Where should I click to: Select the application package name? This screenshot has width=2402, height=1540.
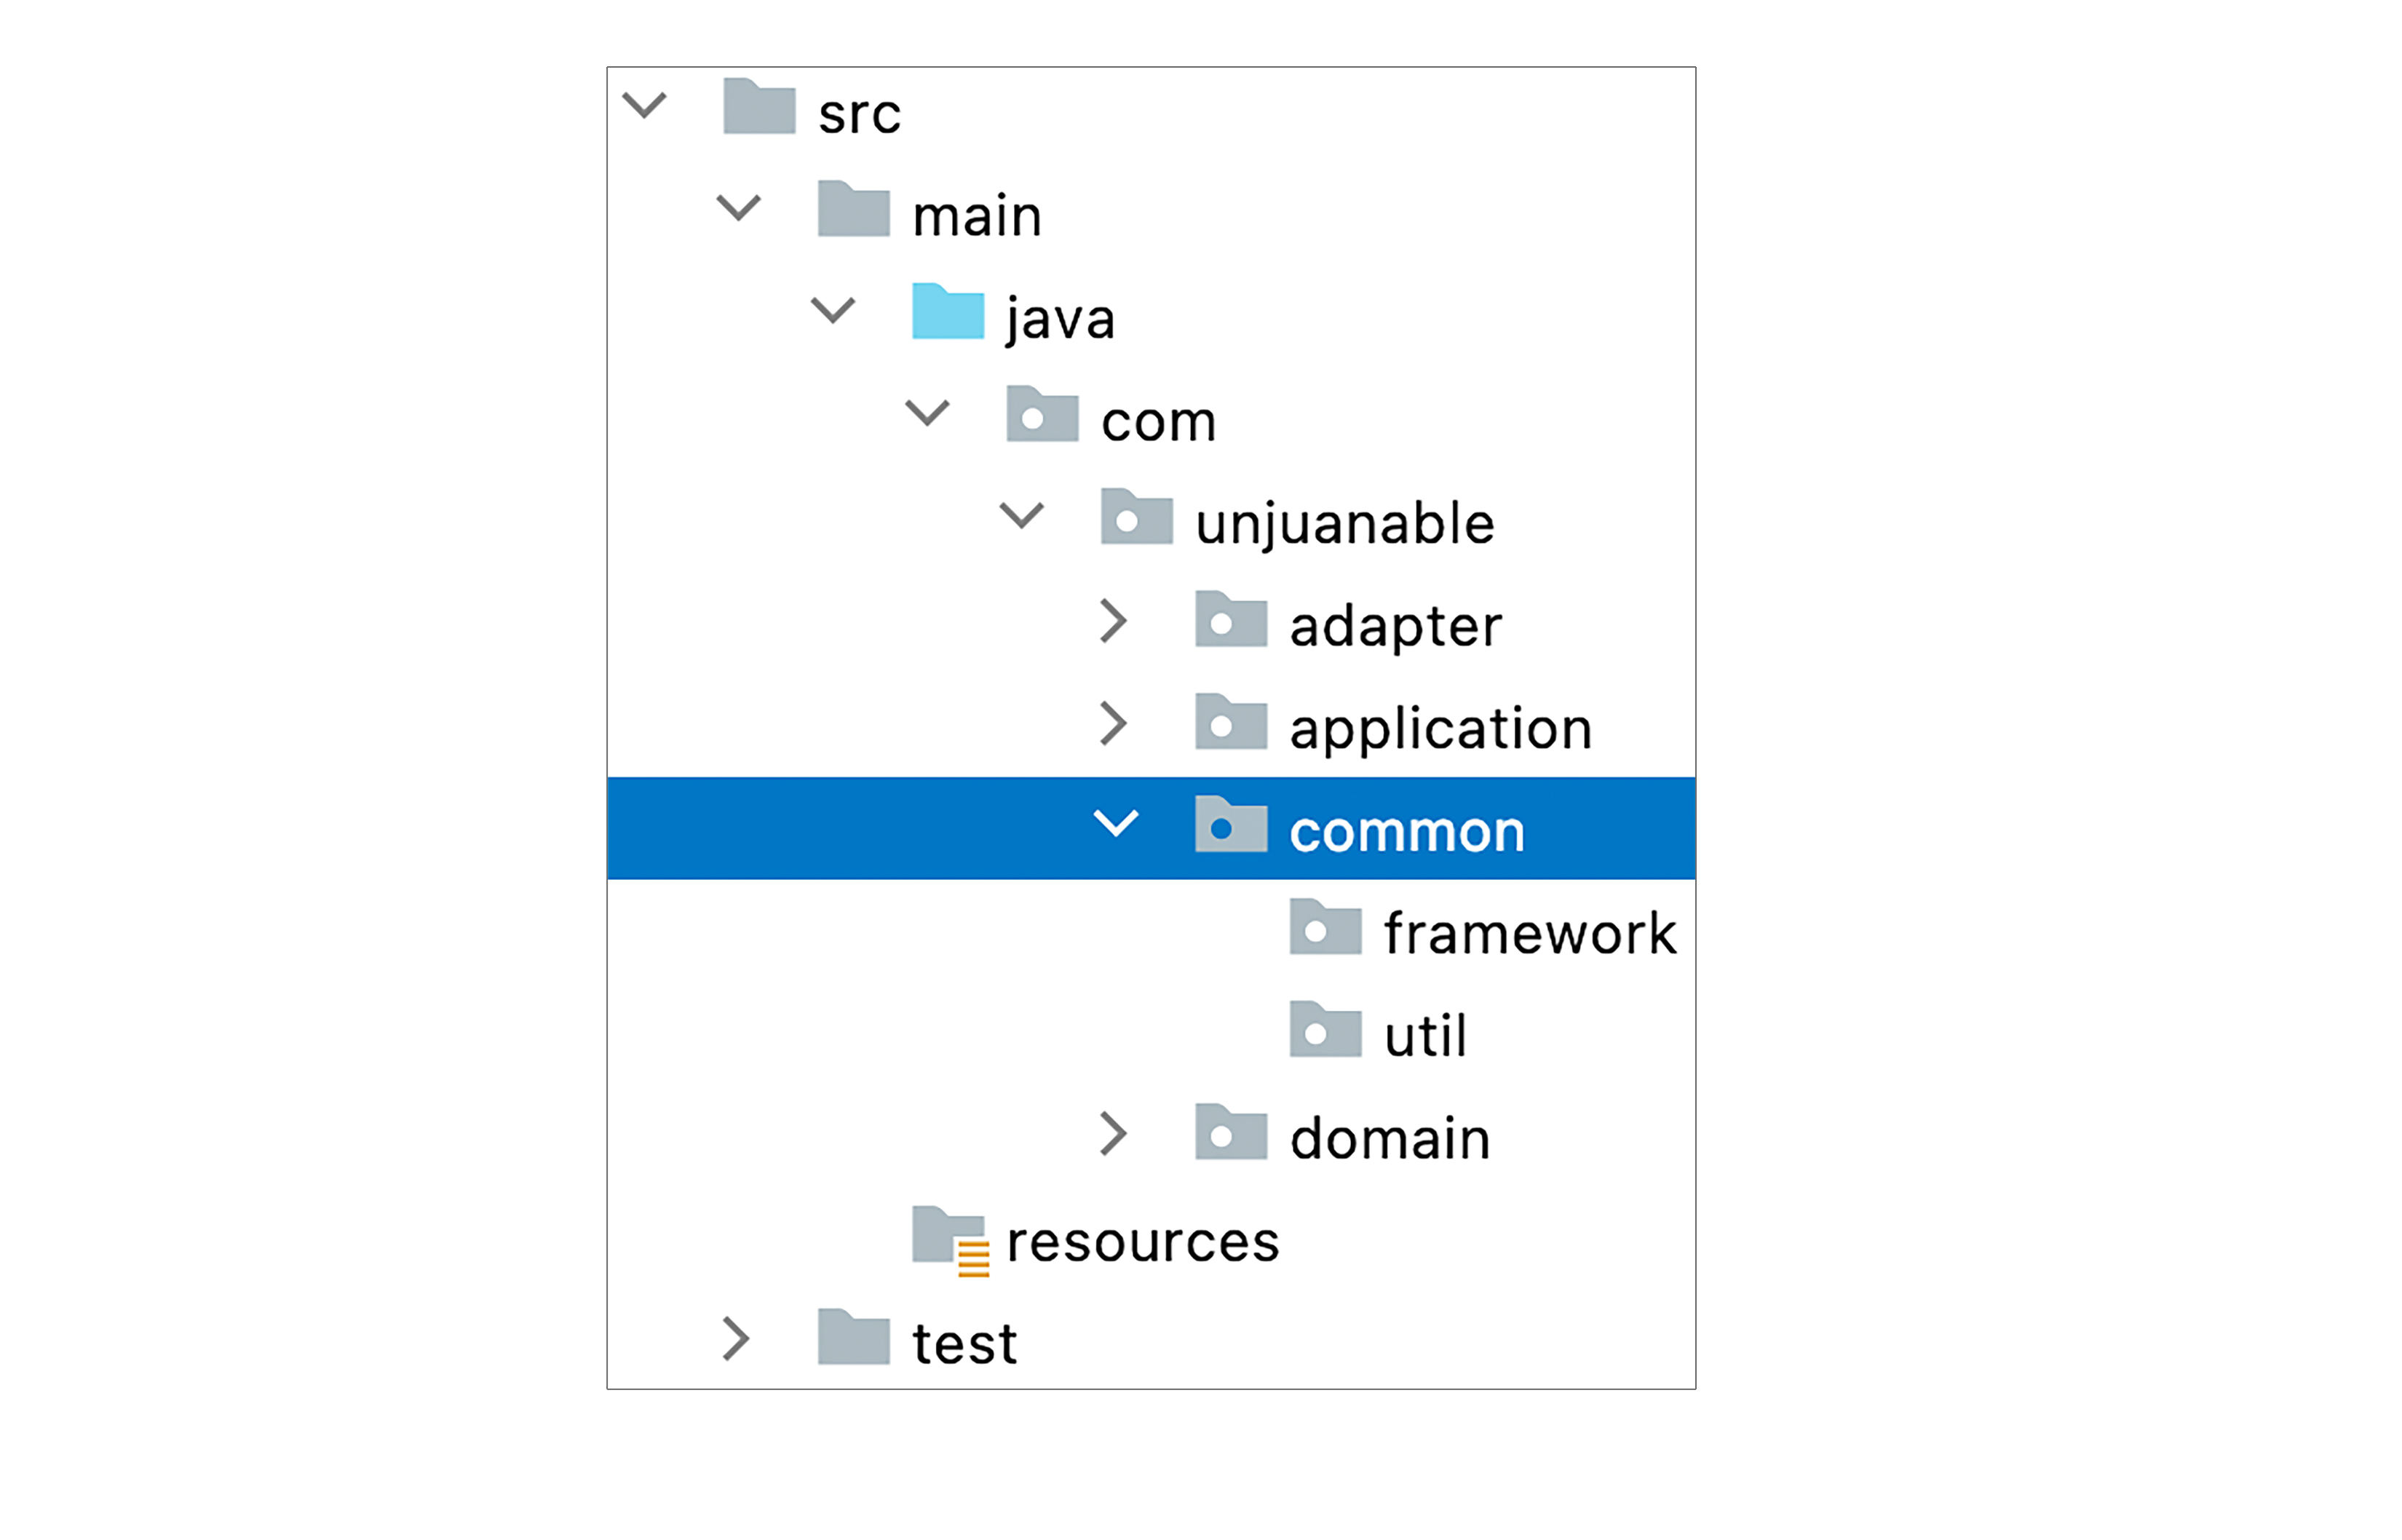pos(1440,728)
